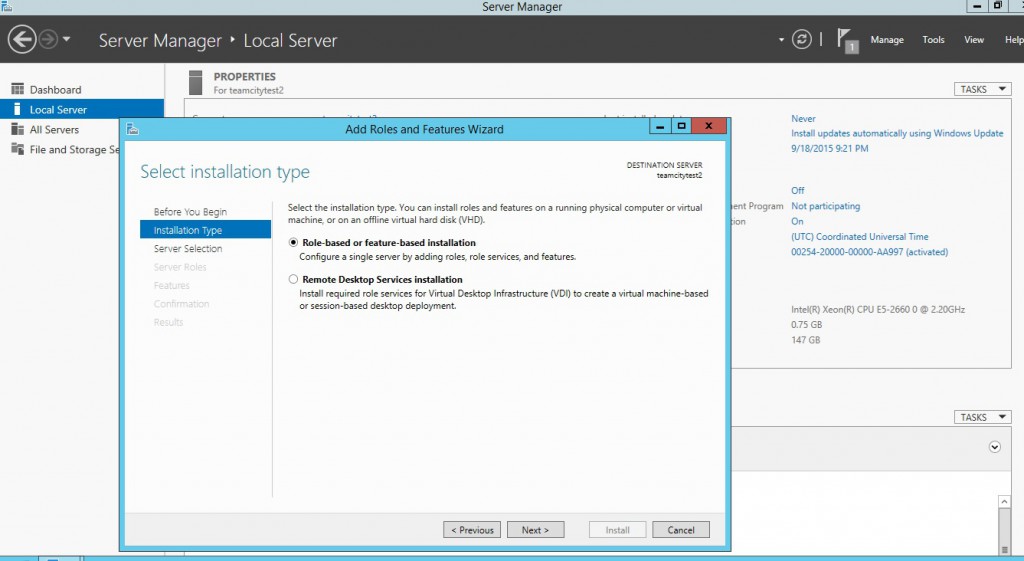Viewport: 1024px width, 561px height.
Task: Click the '0.75 GB' memory value
Action: click(x=807, y=325)
